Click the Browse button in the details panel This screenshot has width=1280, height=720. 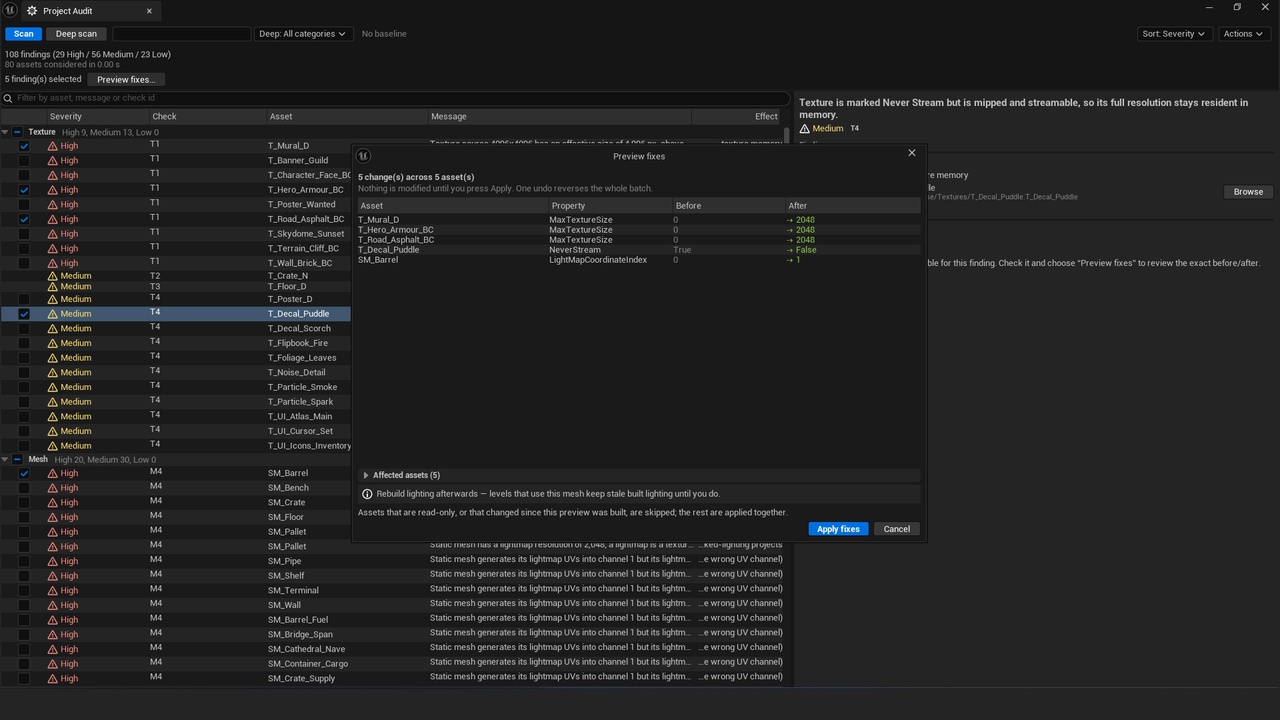pyautogui.click(x=1248, y=192)
